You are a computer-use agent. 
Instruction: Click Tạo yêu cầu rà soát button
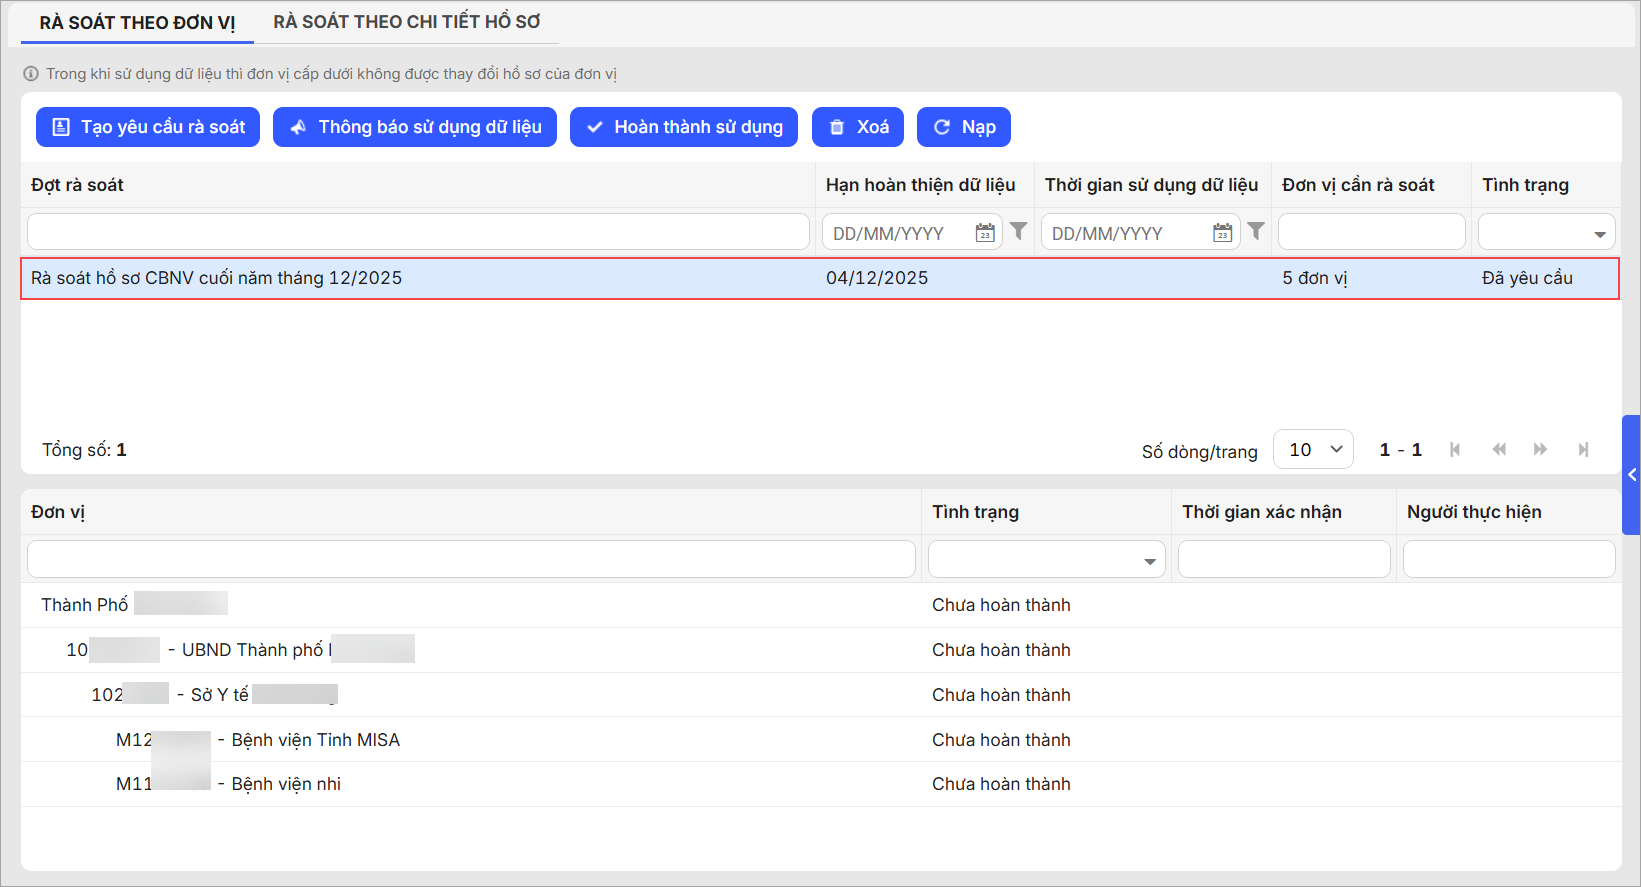pyautogui.click(x=148, y=127)
